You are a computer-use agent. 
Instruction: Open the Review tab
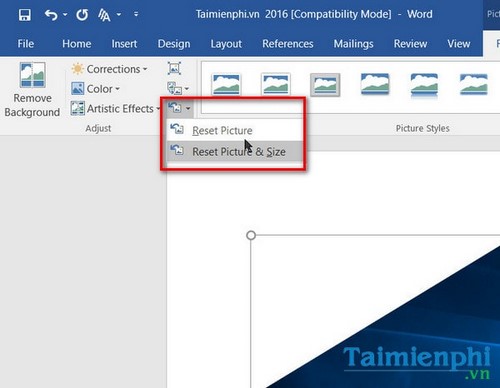(410, 44)
